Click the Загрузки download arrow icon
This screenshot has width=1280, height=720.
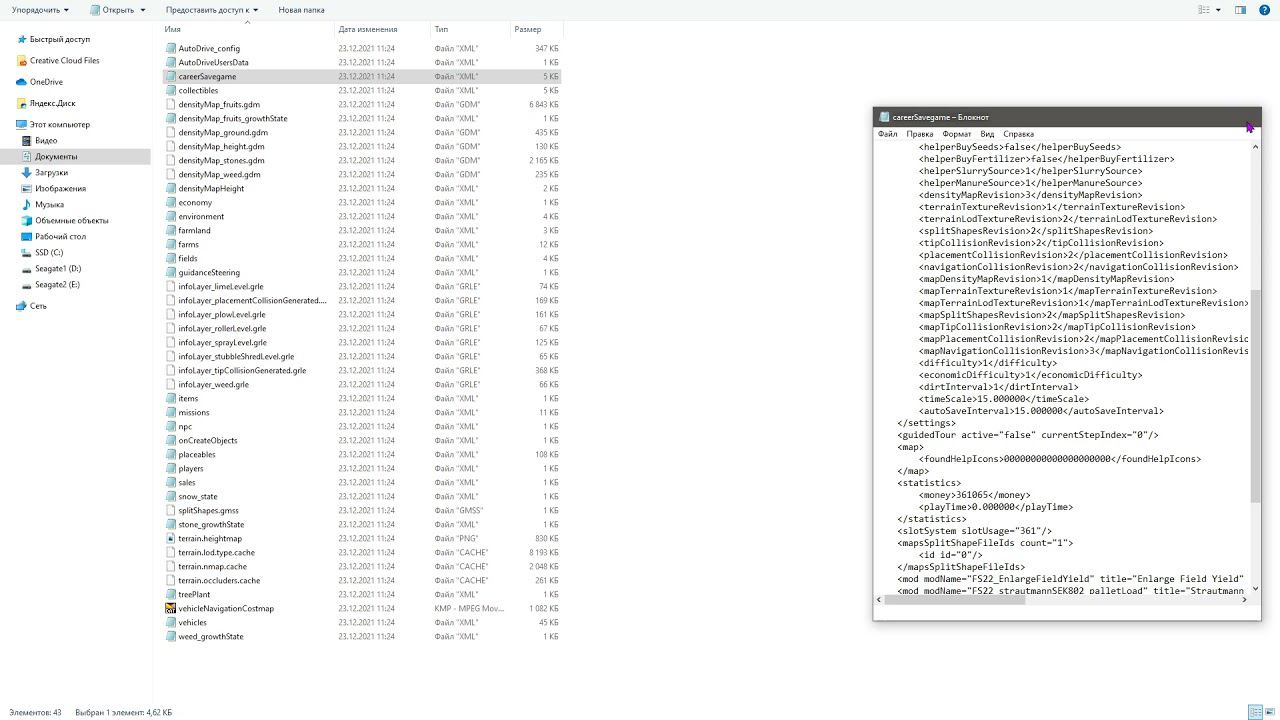pos(27,172)
